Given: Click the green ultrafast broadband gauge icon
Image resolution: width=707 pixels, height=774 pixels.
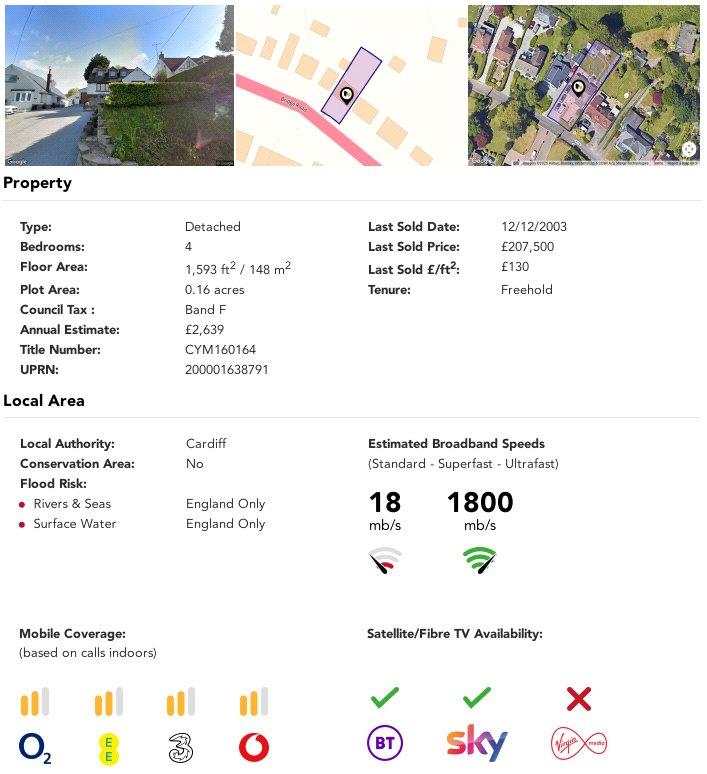Looking at the screenshot, I should coord(479,560).
